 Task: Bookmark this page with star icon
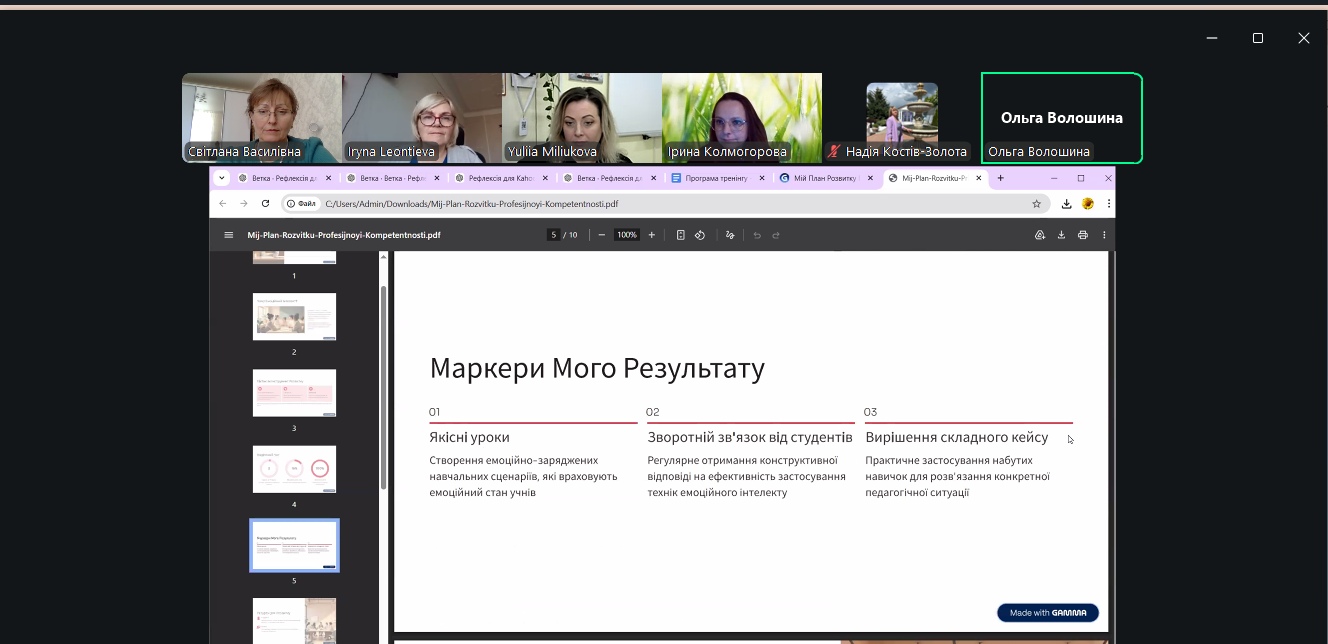1036,203
